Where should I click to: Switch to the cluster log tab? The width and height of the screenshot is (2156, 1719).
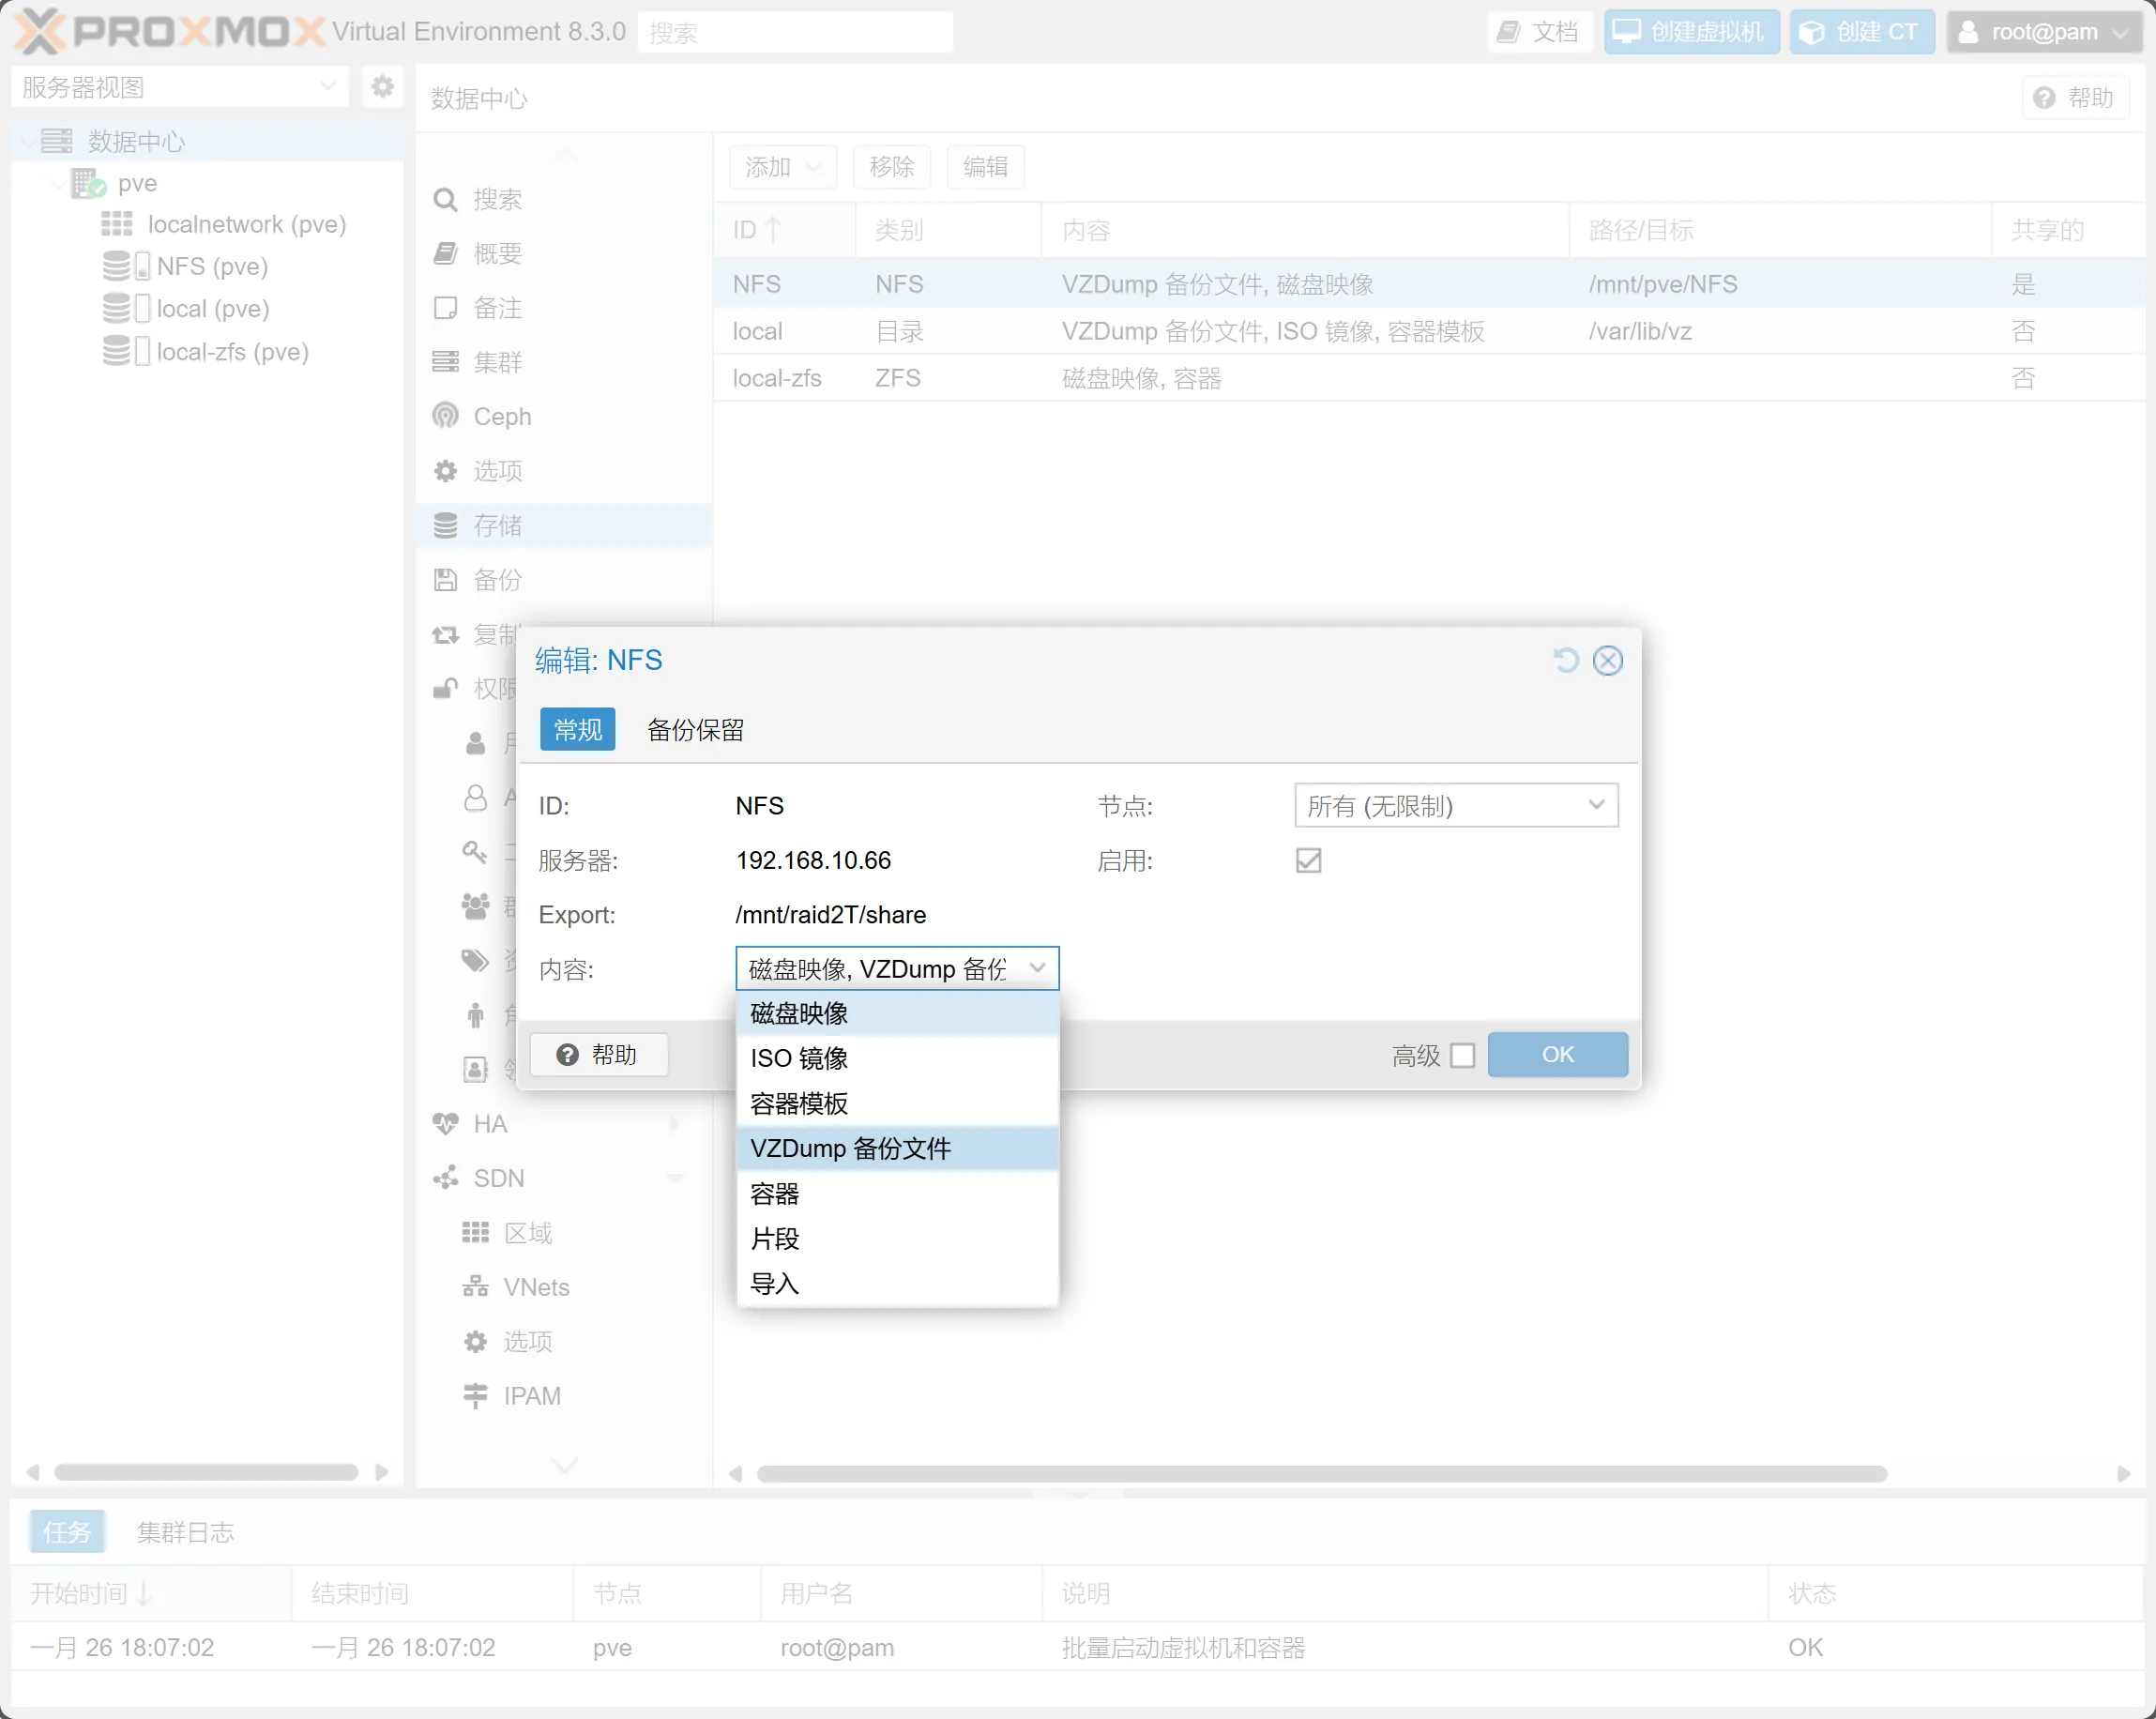[185, 1532]
